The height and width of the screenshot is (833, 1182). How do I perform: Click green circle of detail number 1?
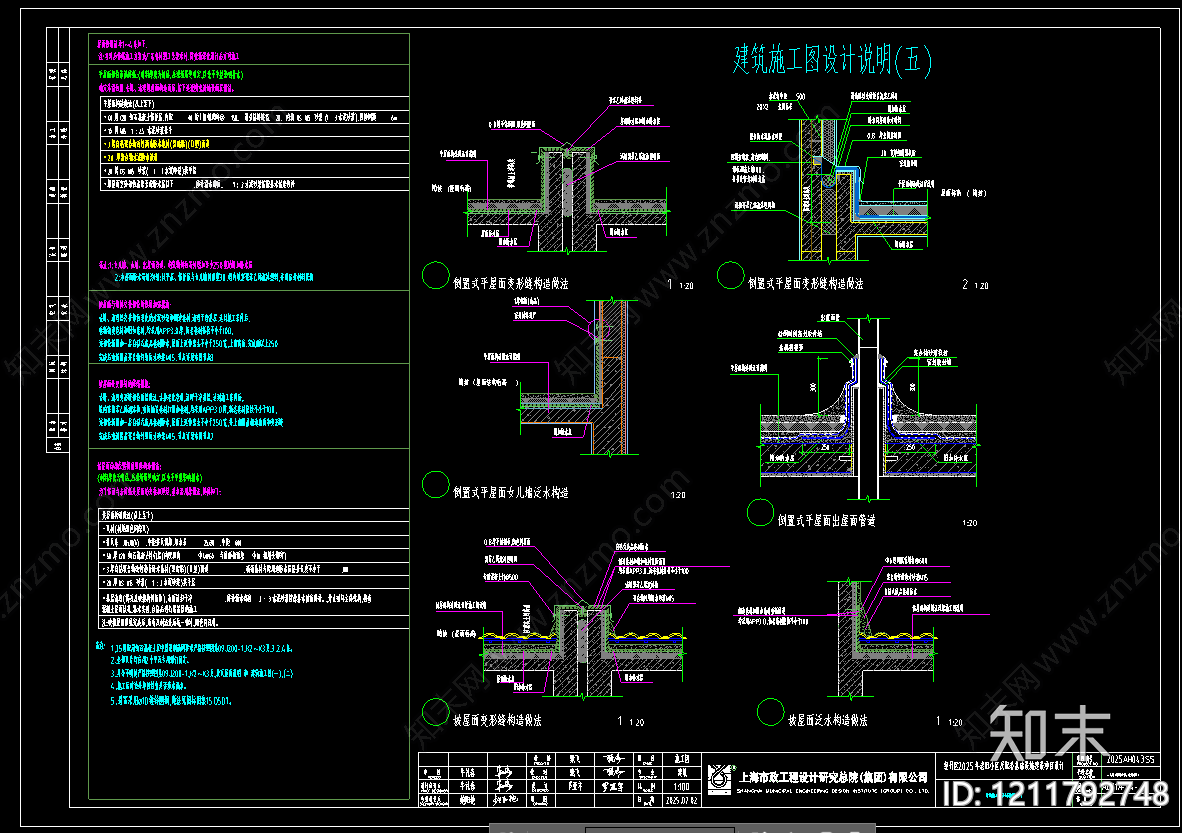pyautogui.click(x=436, y=276)
